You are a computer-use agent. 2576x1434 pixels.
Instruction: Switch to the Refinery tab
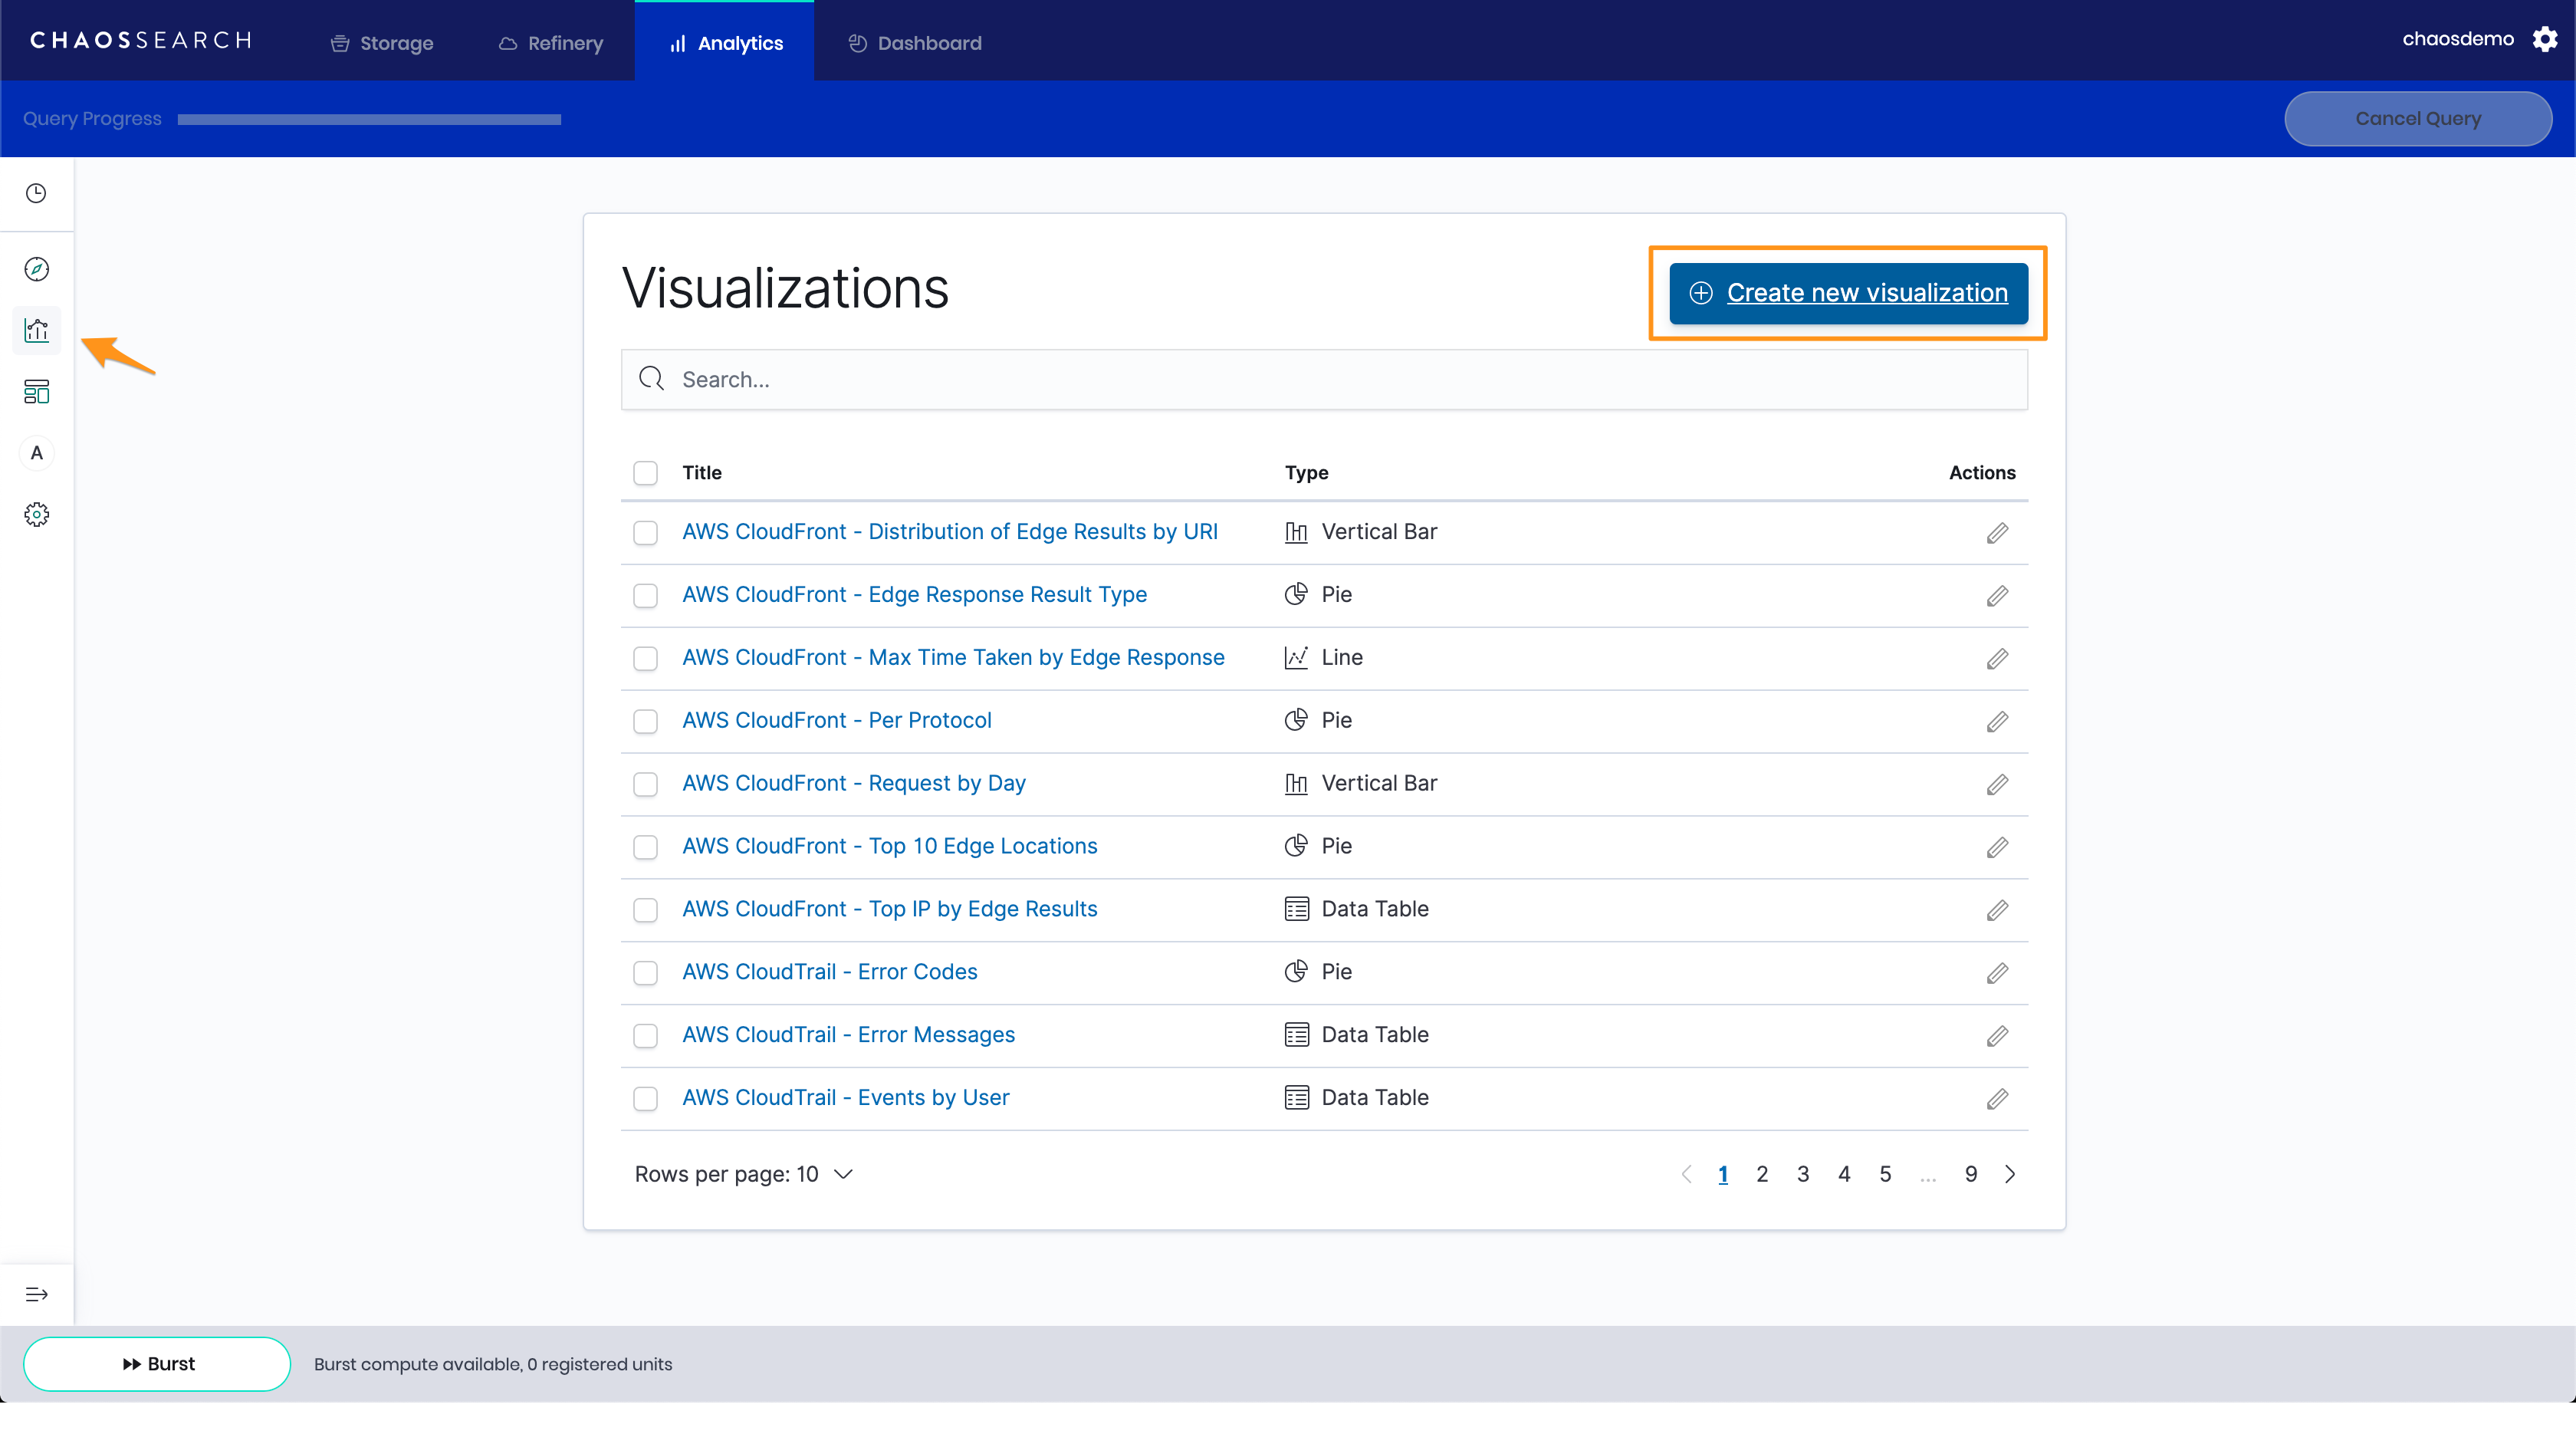tap(551, 43)
